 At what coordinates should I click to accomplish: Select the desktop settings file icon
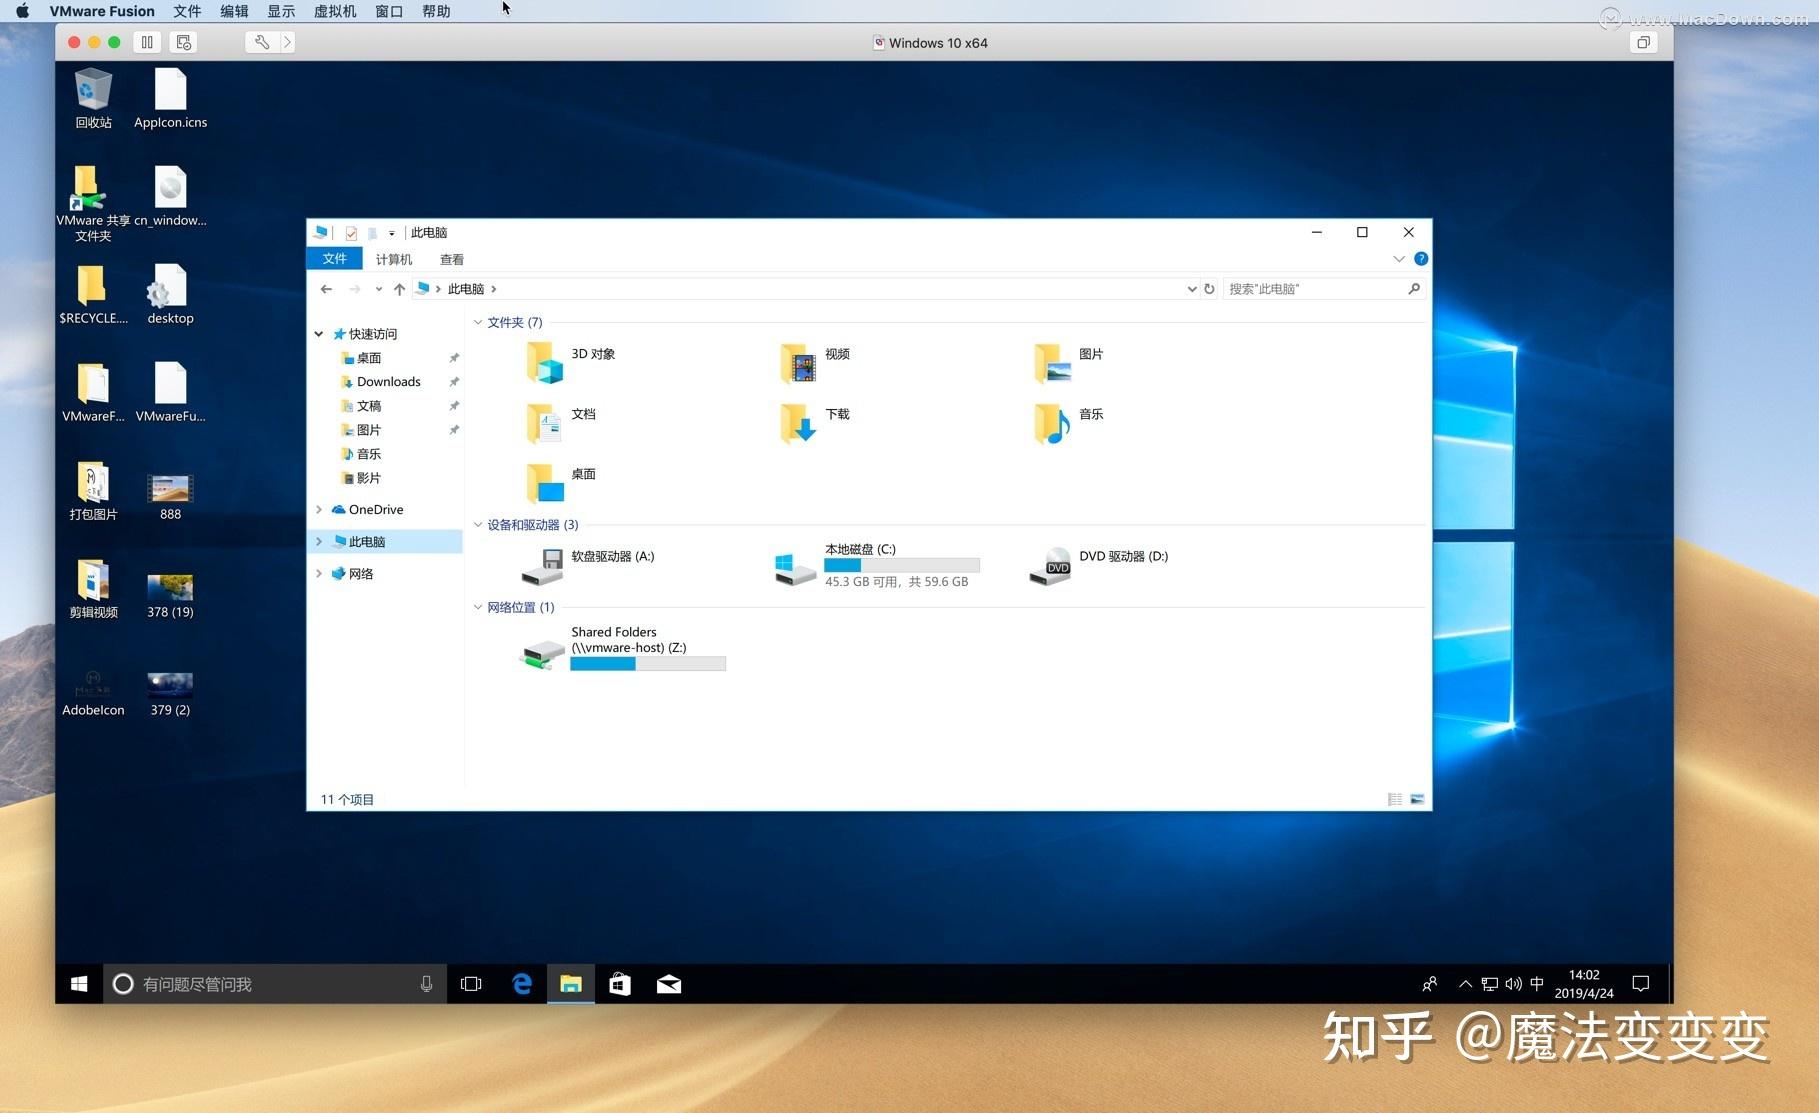tap(170, 294)
